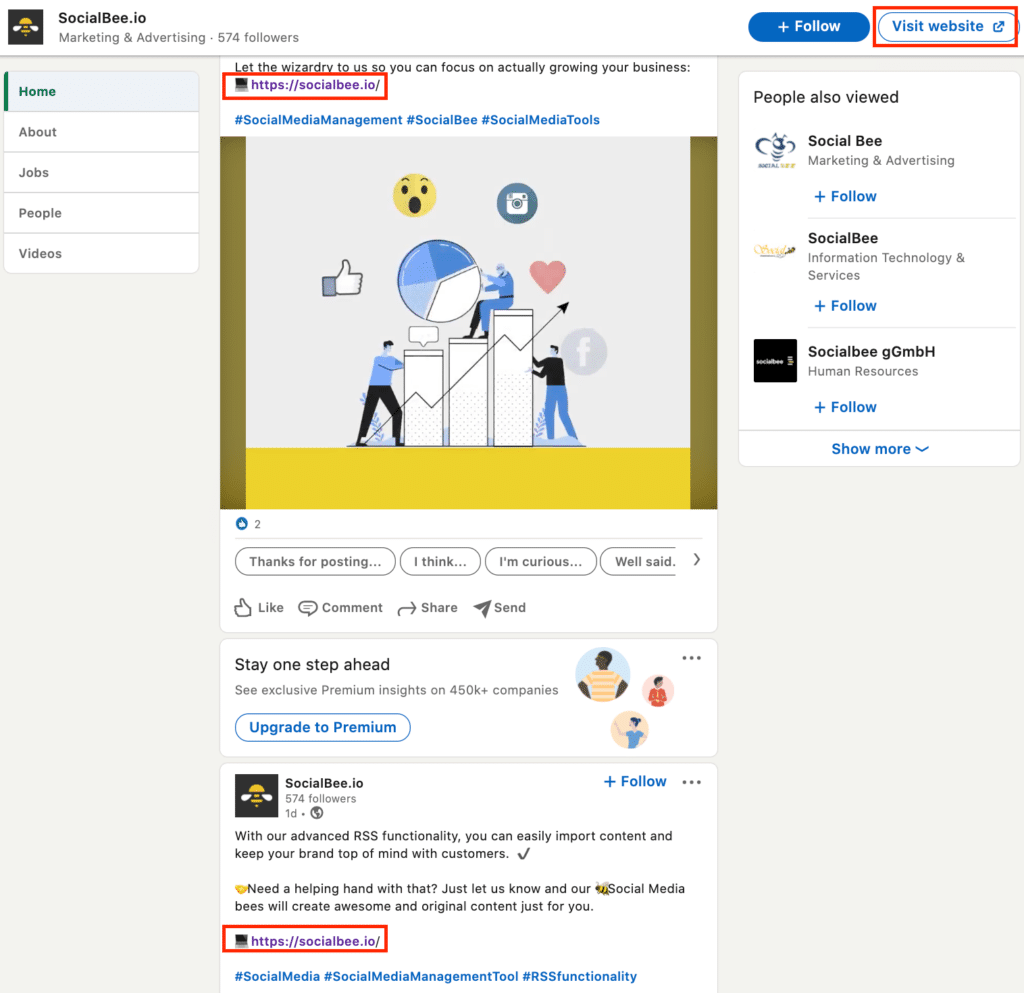The width and height of the screenshot is (1024, 993).
Task: Expand Show more in People also viewed
Action: [879, 449]
